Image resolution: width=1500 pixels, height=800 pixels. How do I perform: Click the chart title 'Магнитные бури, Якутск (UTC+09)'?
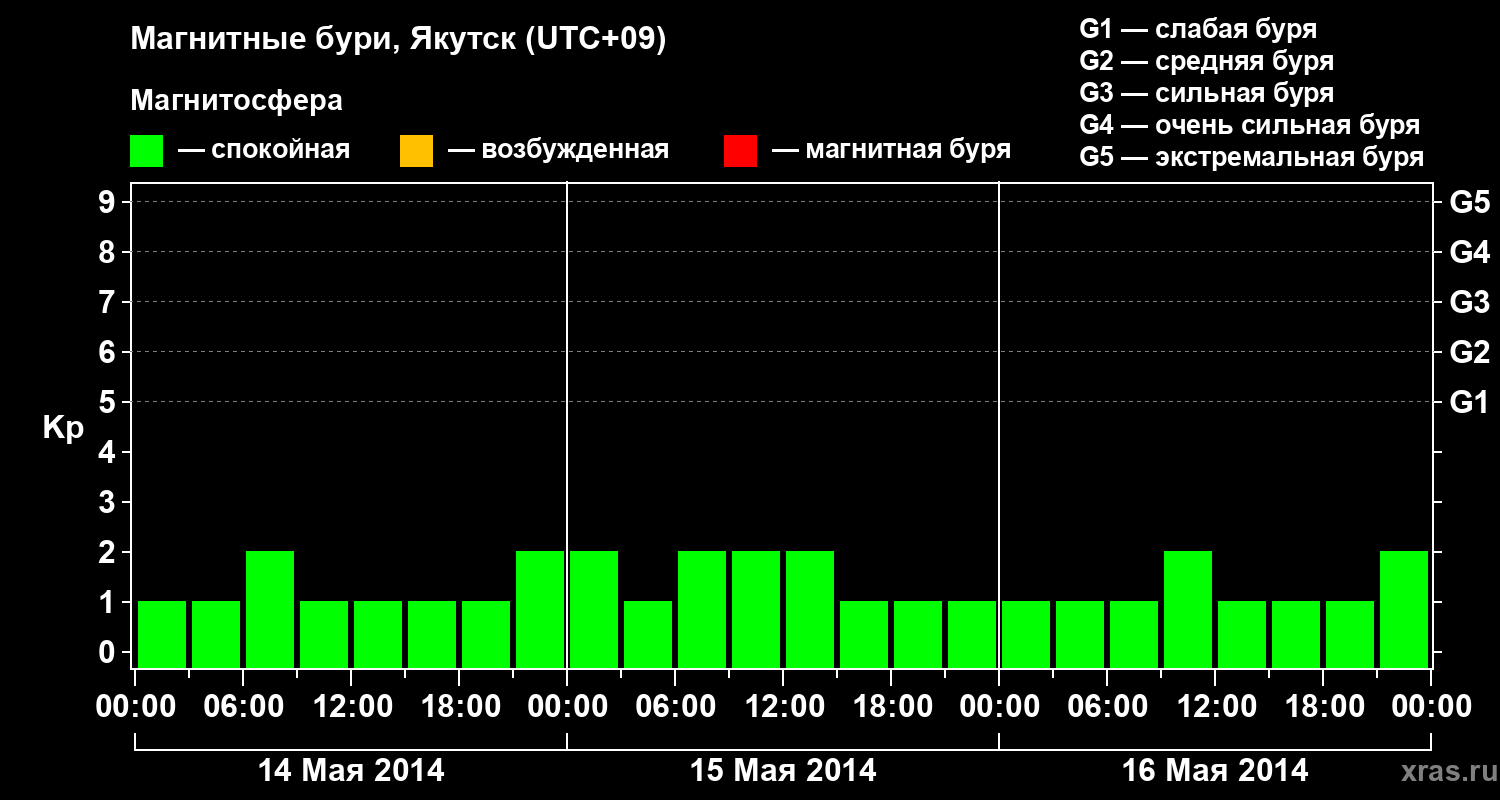[398, 40]
